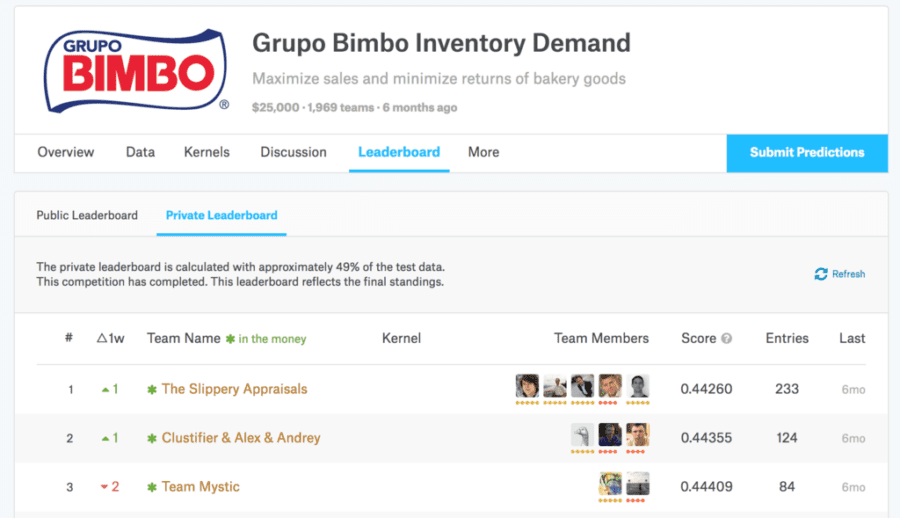Click first avatar of Team Mystic

point(610,484)
